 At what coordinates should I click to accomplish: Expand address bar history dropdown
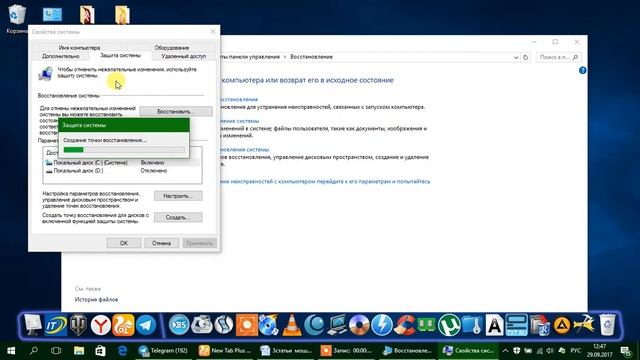[x=516, y=58]
